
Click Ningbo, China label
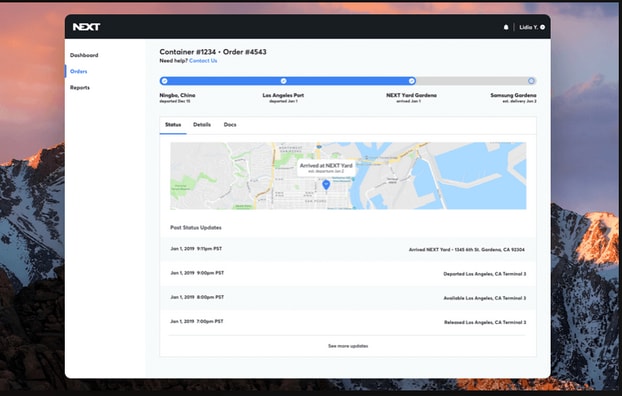click(177, 95)
